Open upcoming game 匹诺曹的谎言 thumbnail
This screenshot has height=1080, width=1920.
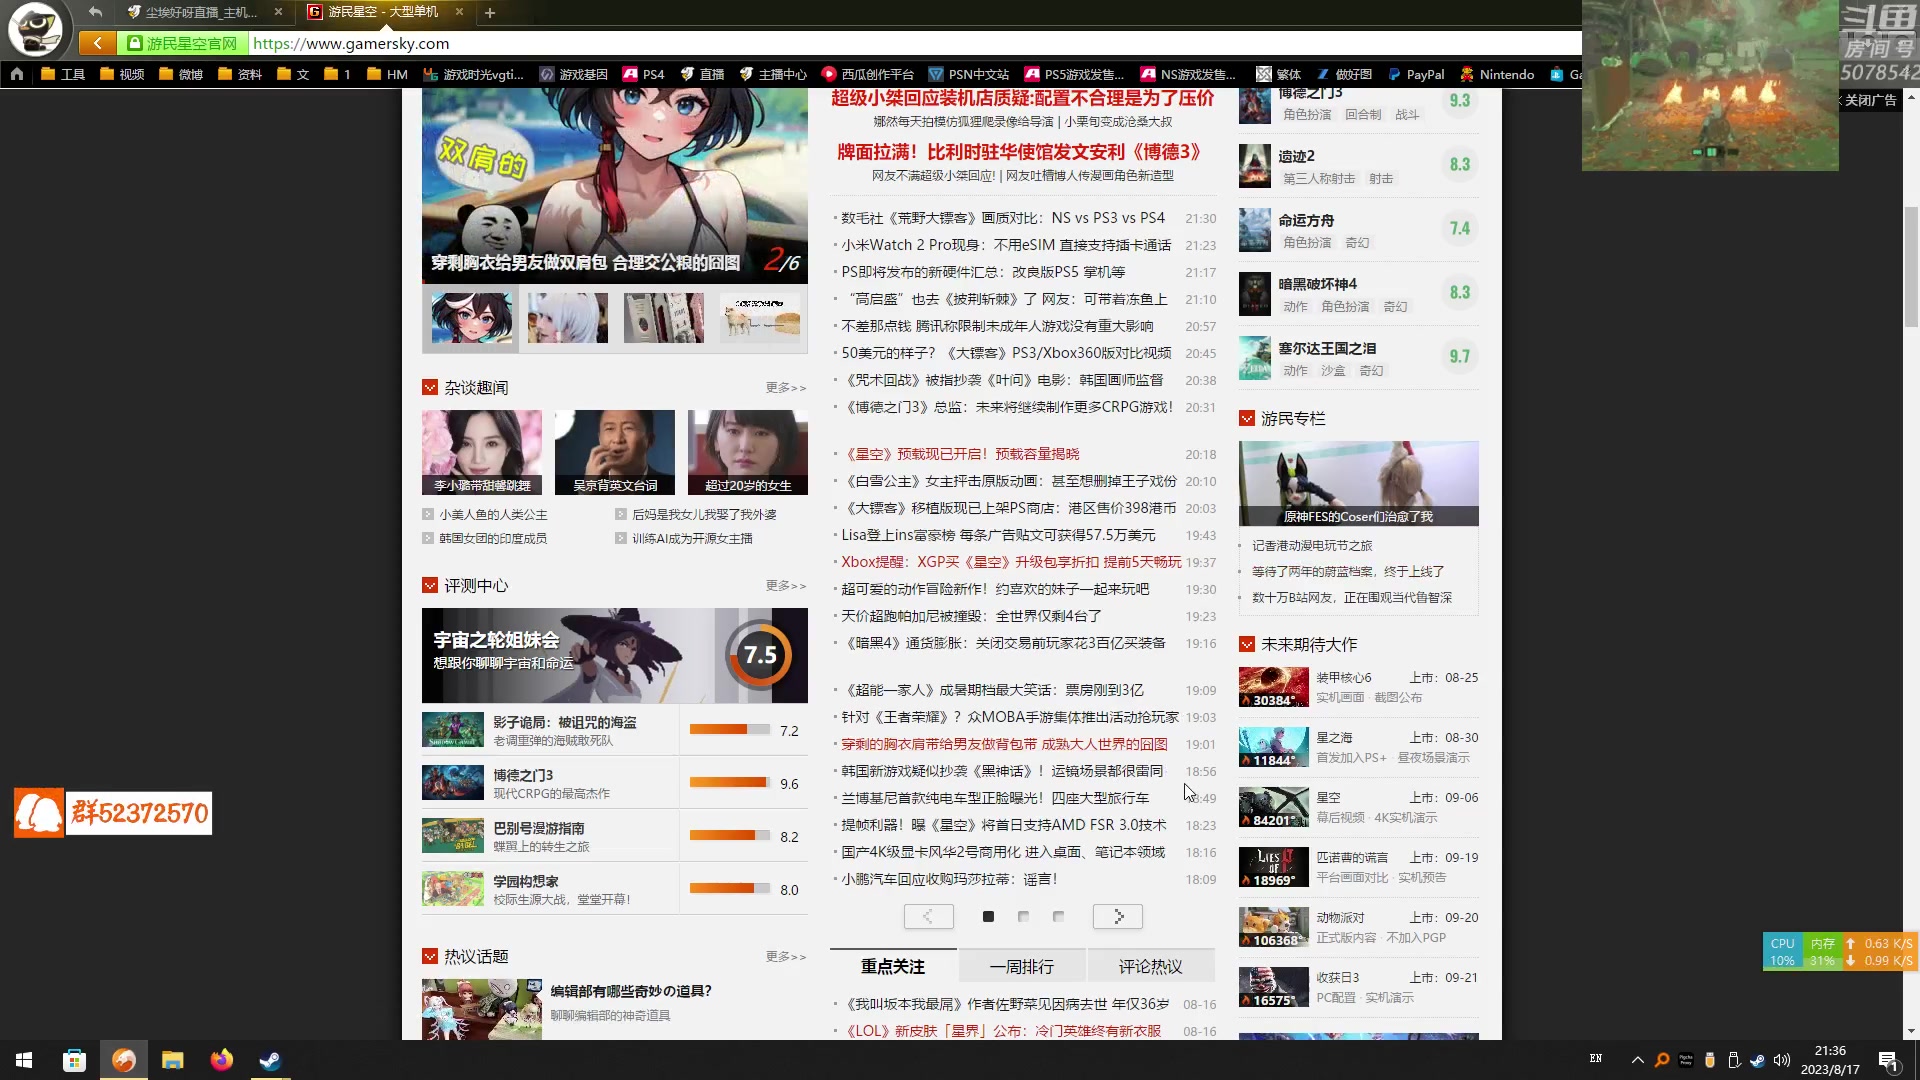tap(1273, 867)
